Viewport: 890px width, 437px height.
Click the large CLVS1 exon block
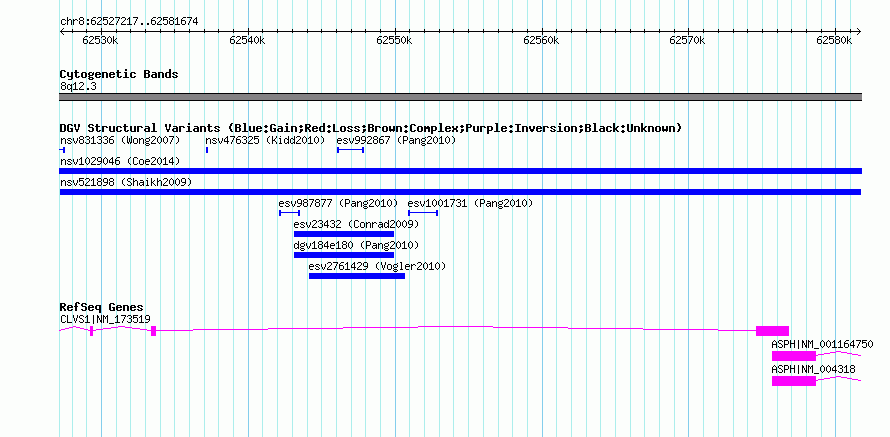tap(773, 331)
